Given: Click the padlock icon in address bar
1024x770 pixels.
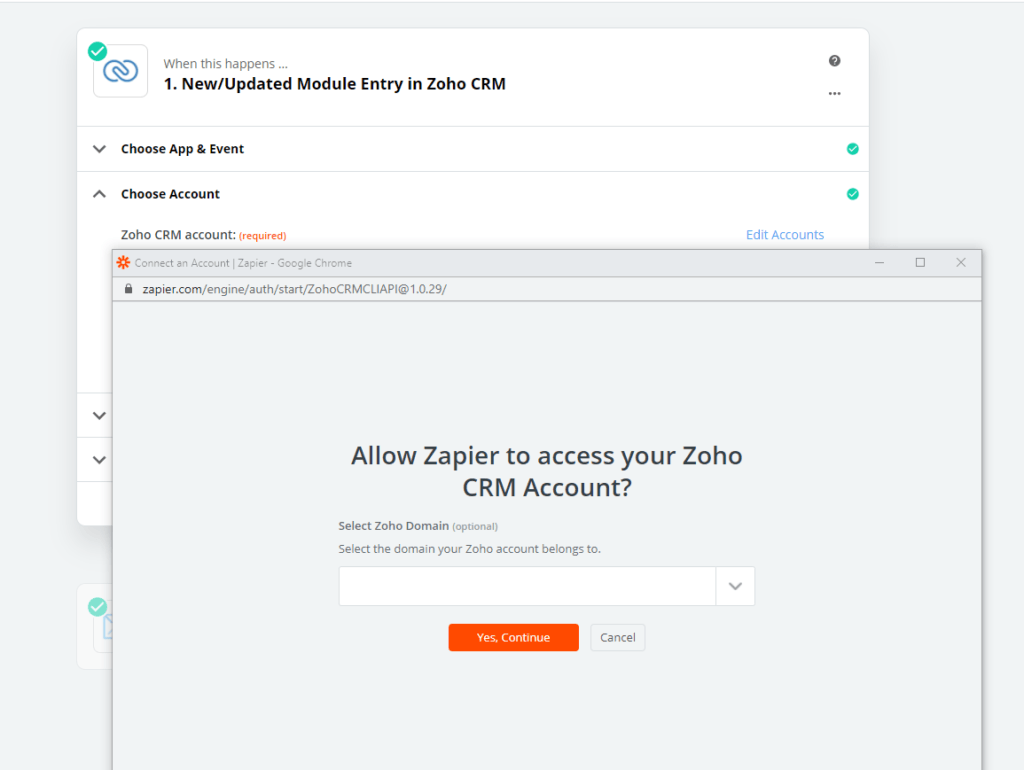Looking at the screenshot, I should 129,289.
